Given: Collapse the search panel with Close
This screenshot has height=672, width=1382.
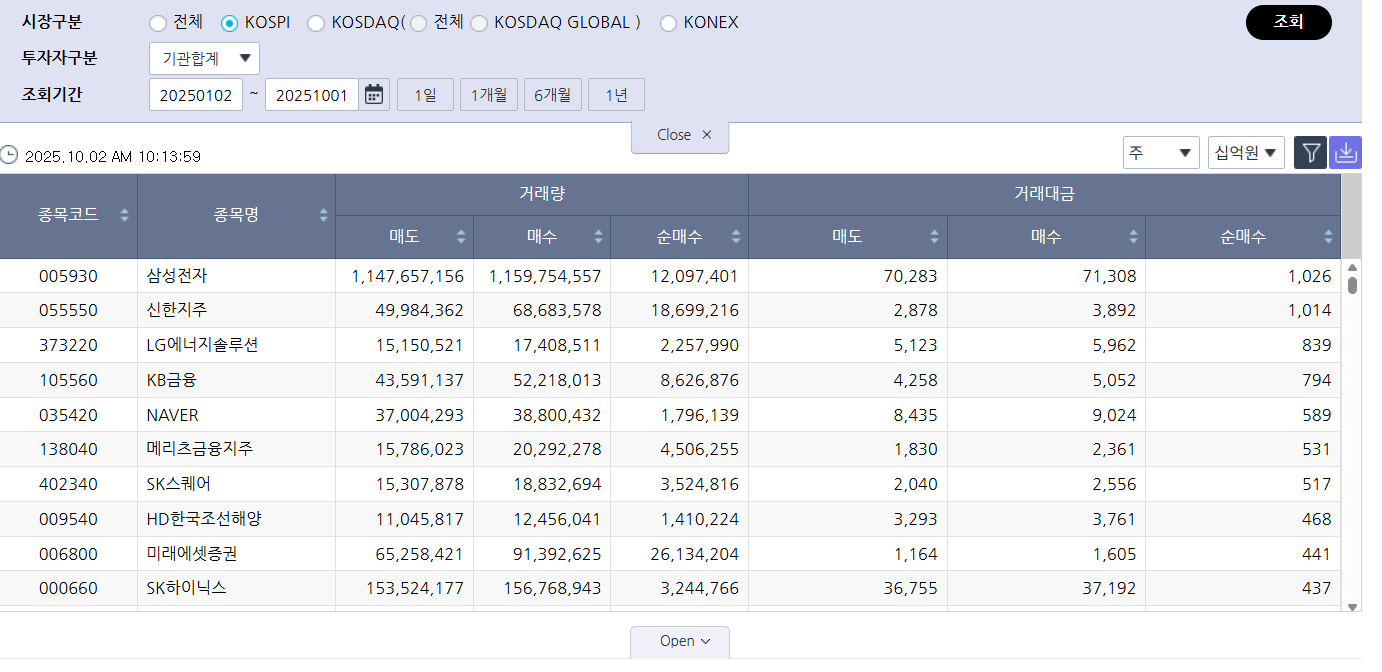Looking at the screenshot, I should tap(680, 136).
